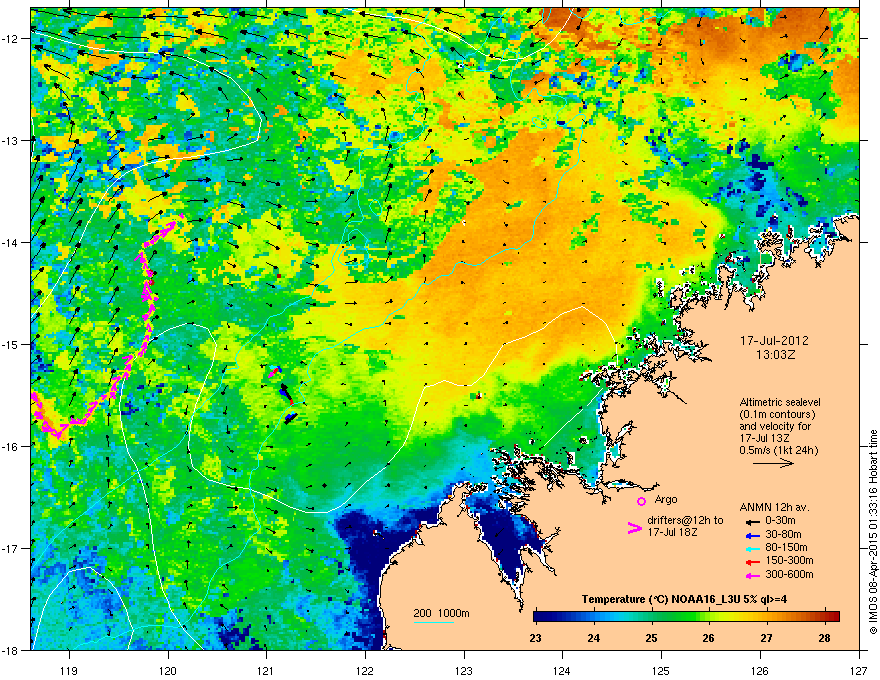Click the 'Argo' legend label
The width and height of the screenshot is (880, 680).
[666, 499]
